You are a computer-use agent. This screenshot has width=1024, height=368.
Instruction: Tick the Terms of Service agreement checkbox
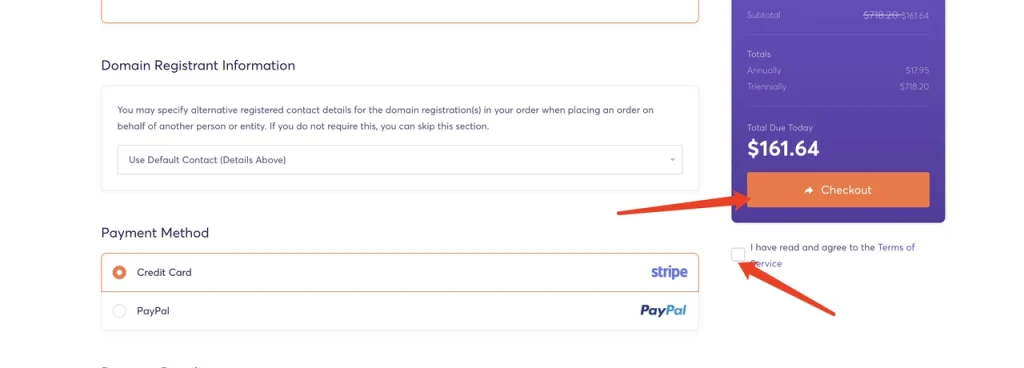738,254
